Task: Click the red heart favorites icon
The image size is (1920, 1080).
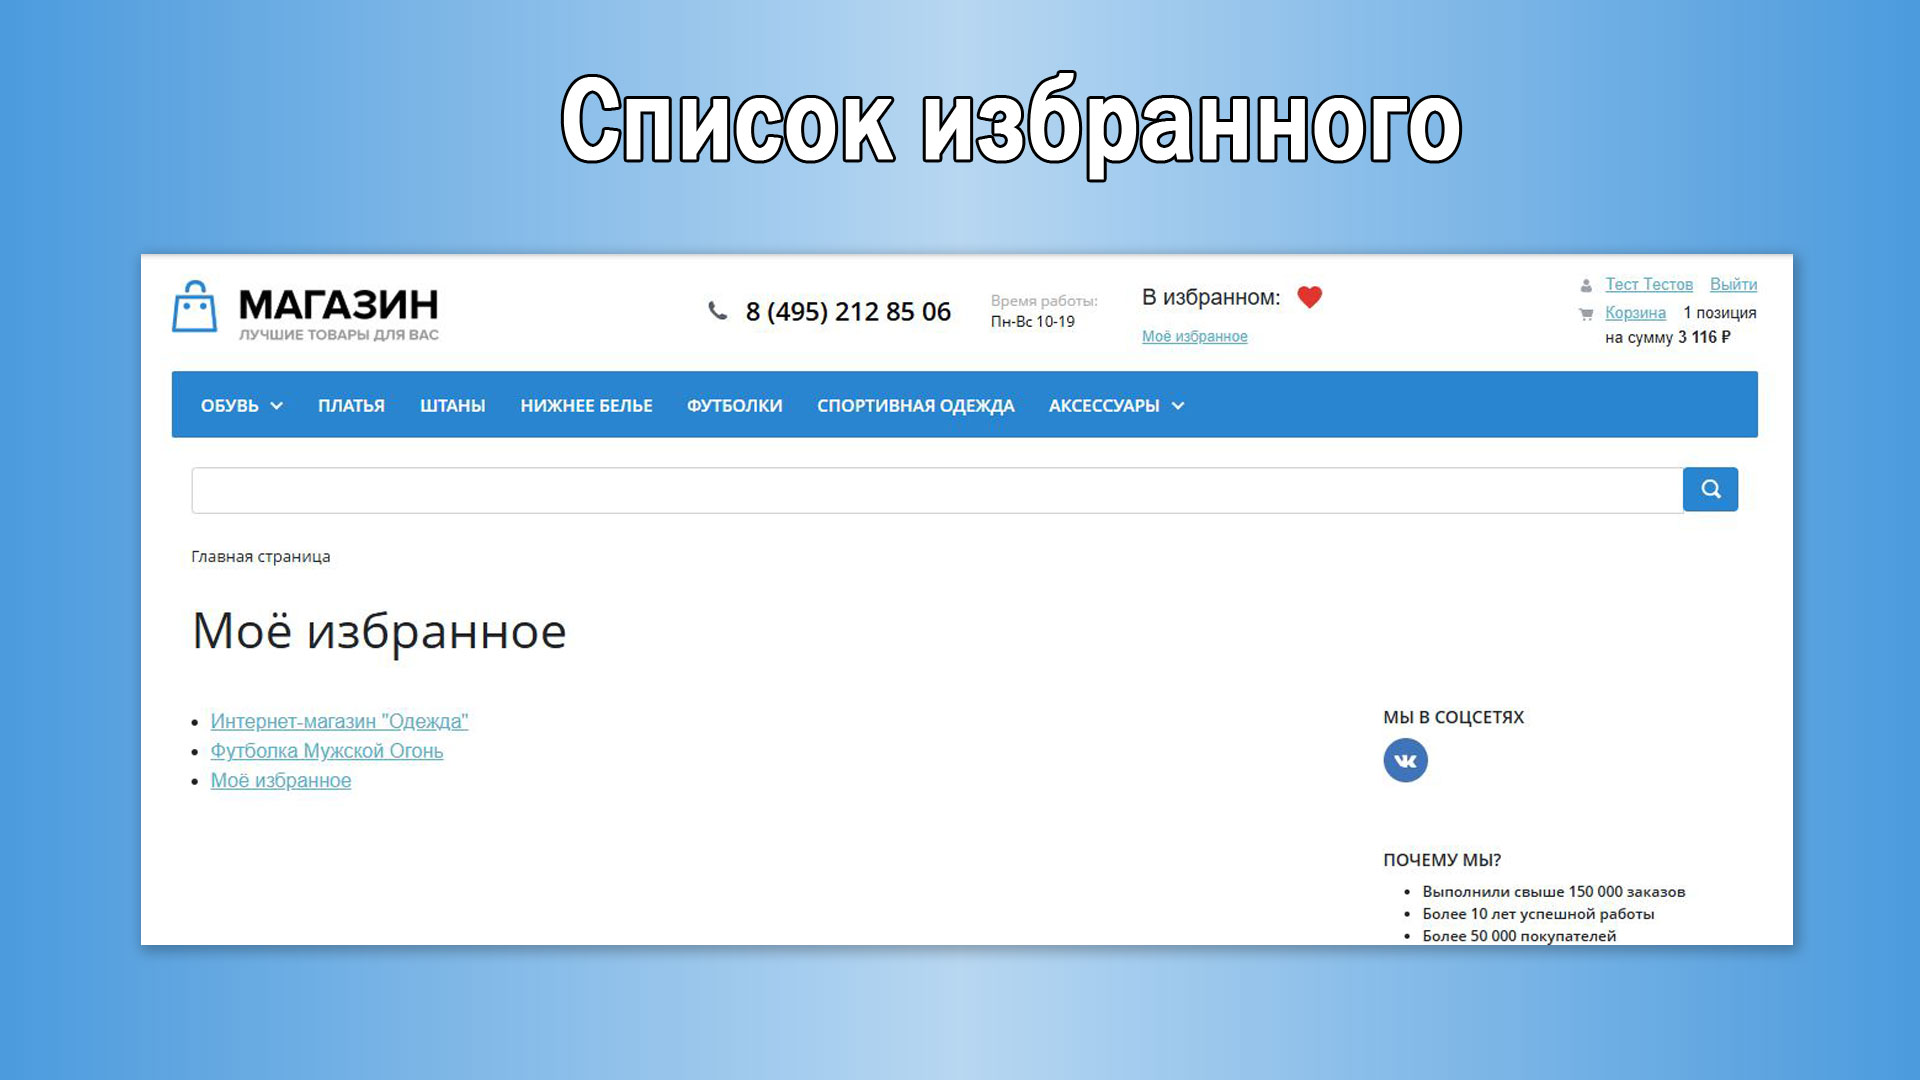Action: tap(1309, 297)
